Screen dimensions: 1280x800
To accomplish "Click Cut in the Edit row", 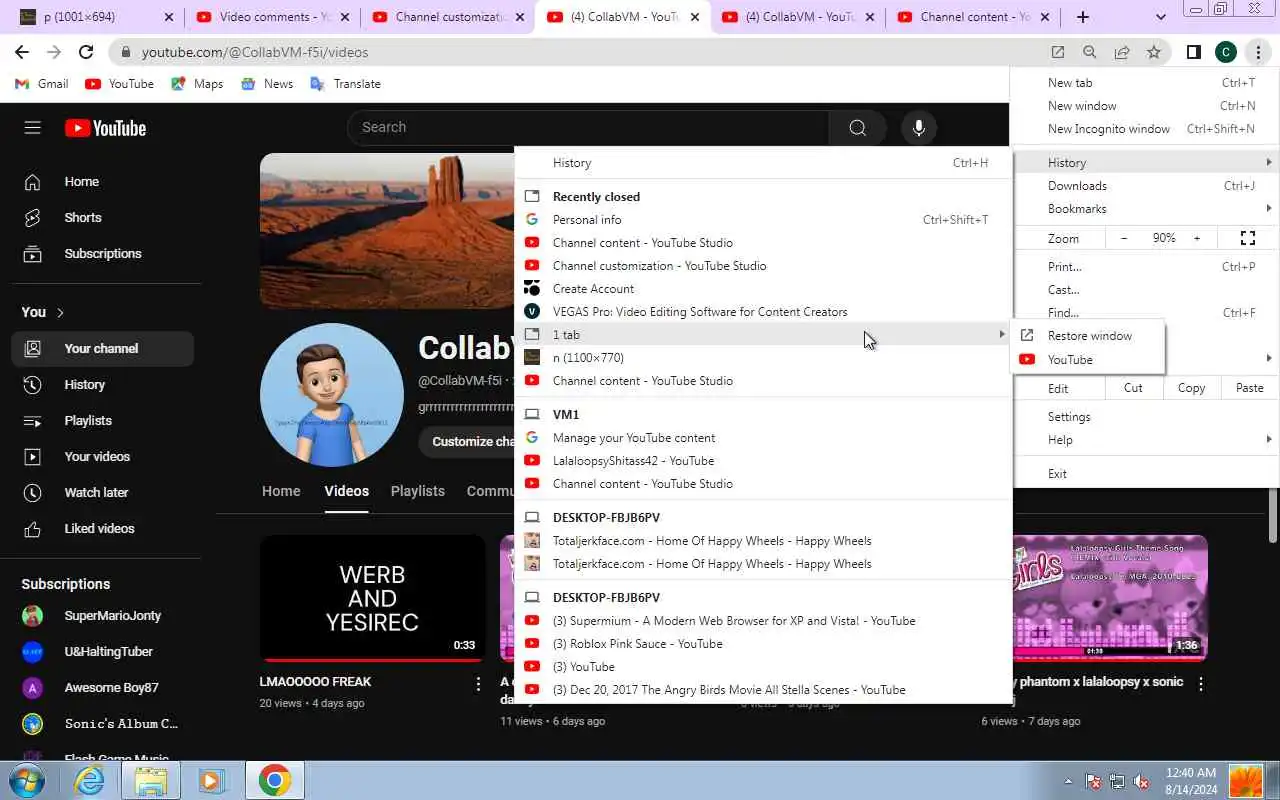I will (x=1133, y=388).
